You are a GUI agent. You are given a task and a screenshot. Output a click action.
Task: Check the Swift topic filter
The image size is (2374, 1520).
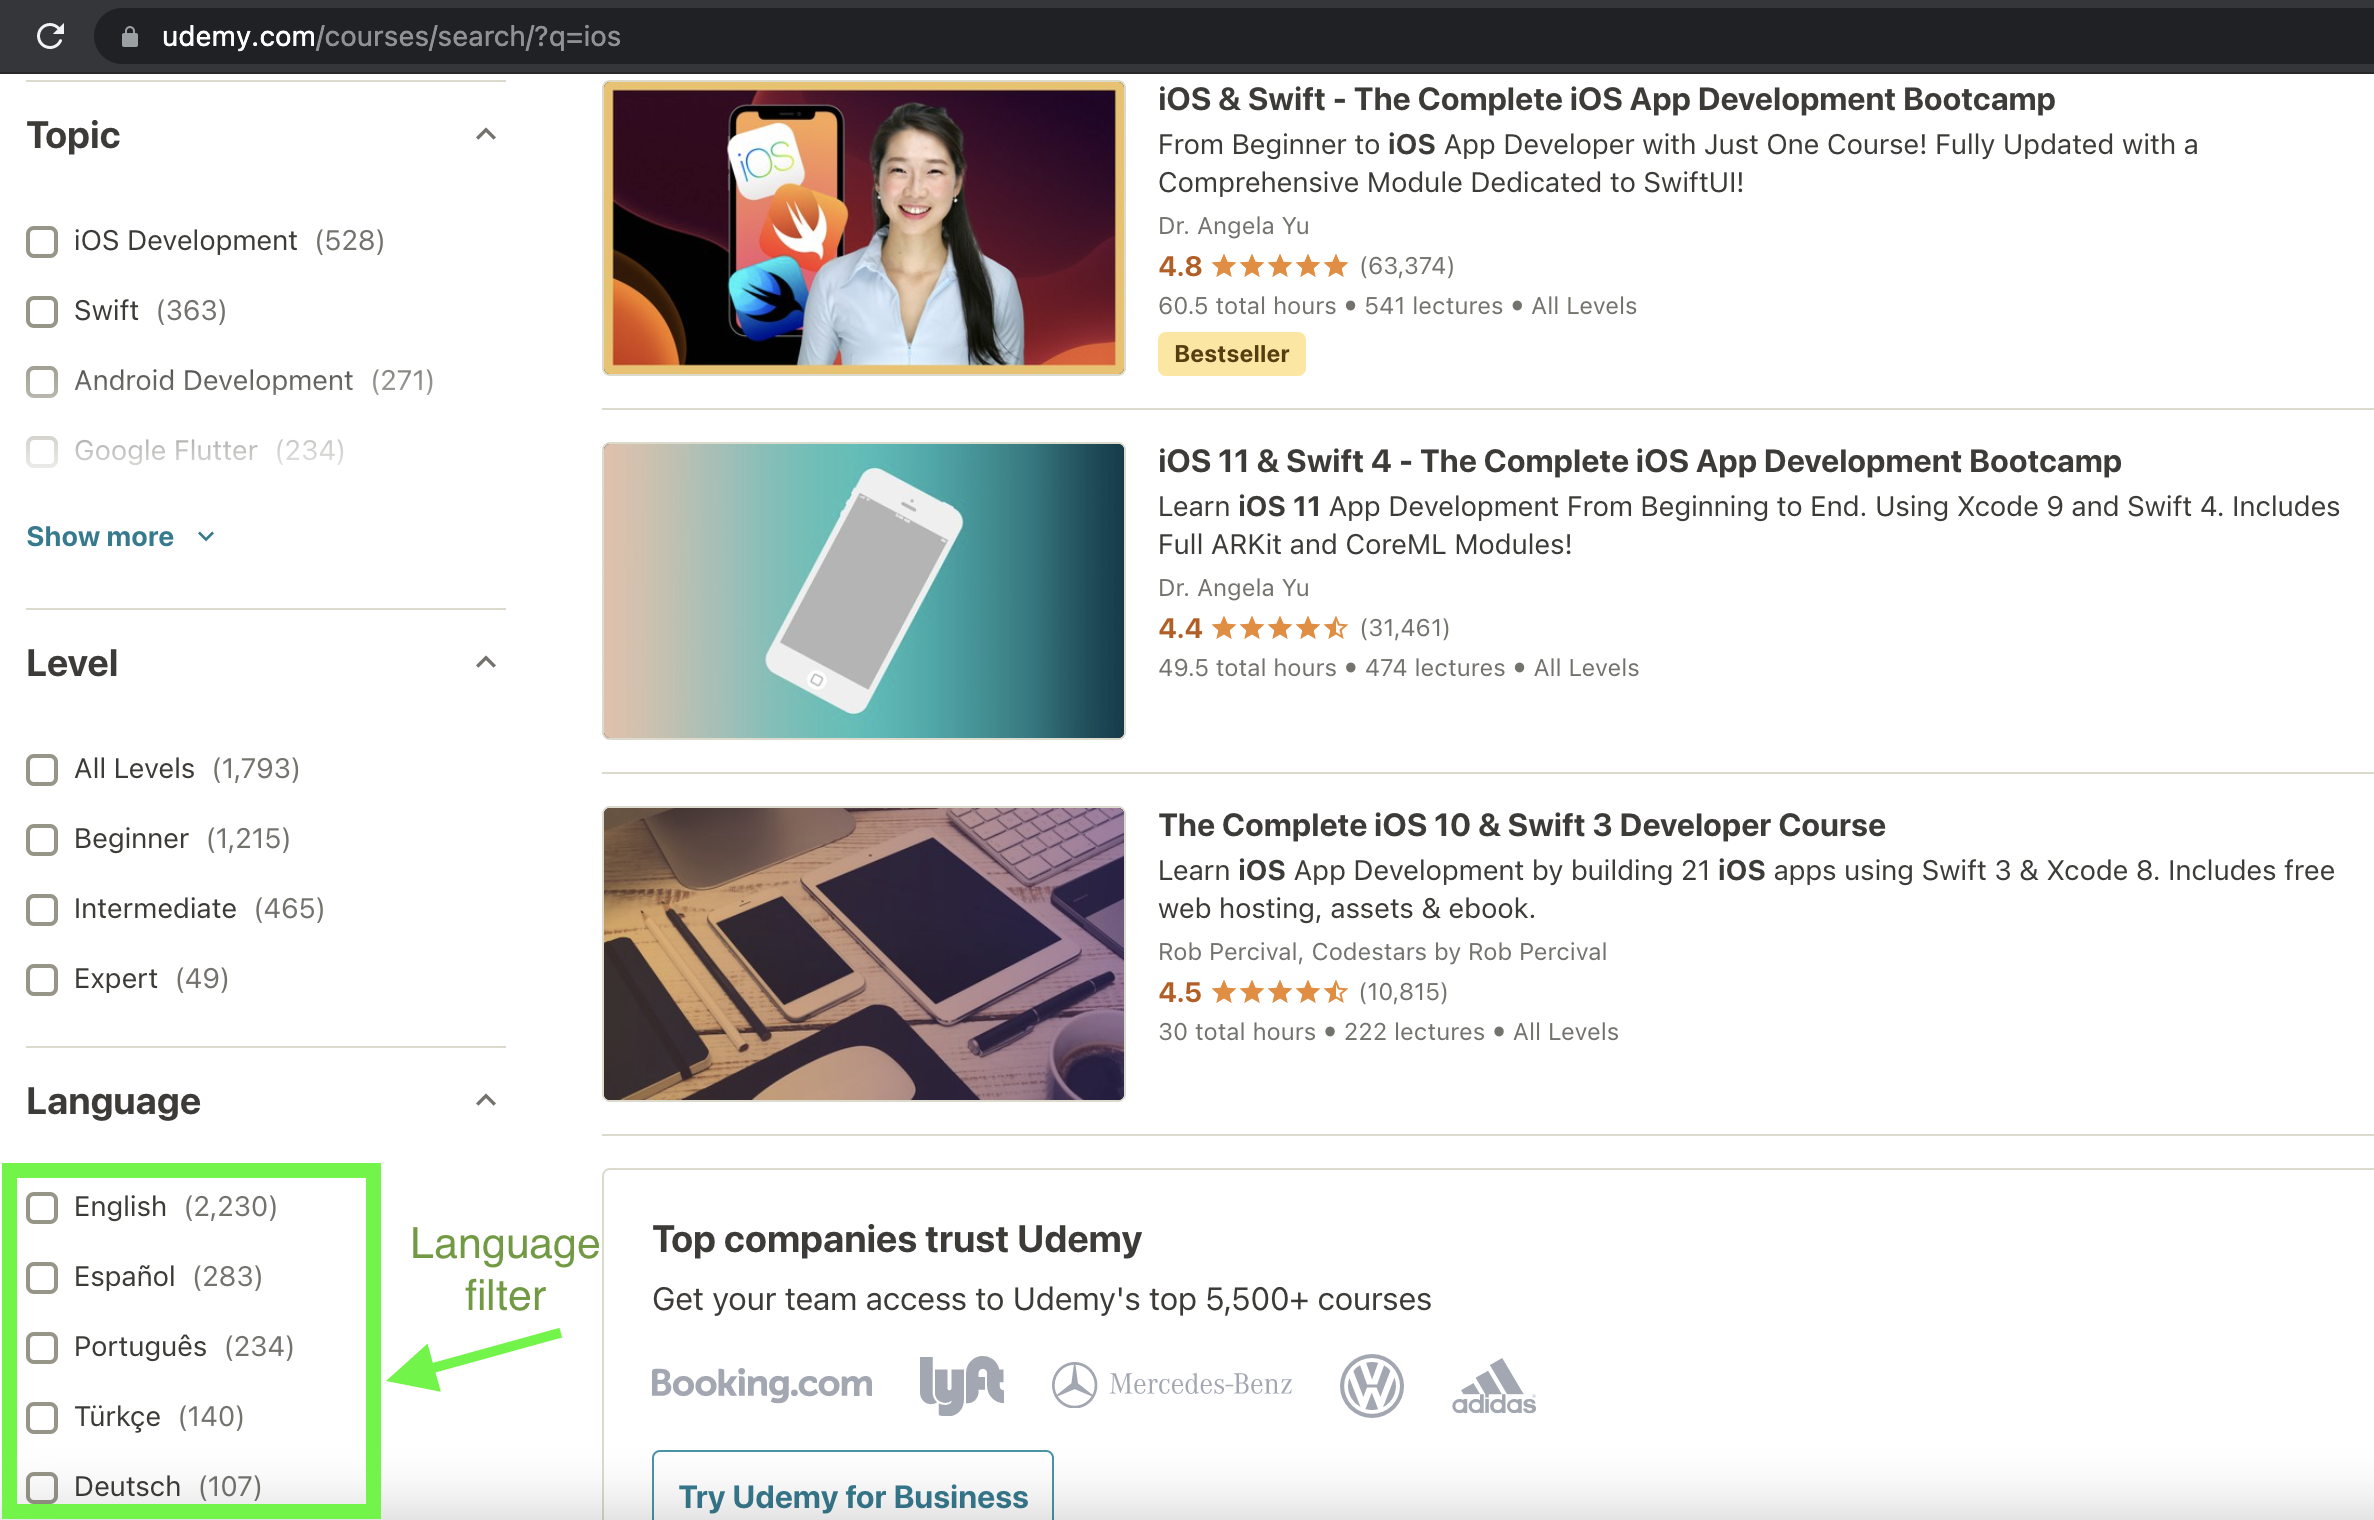point(41,312)
